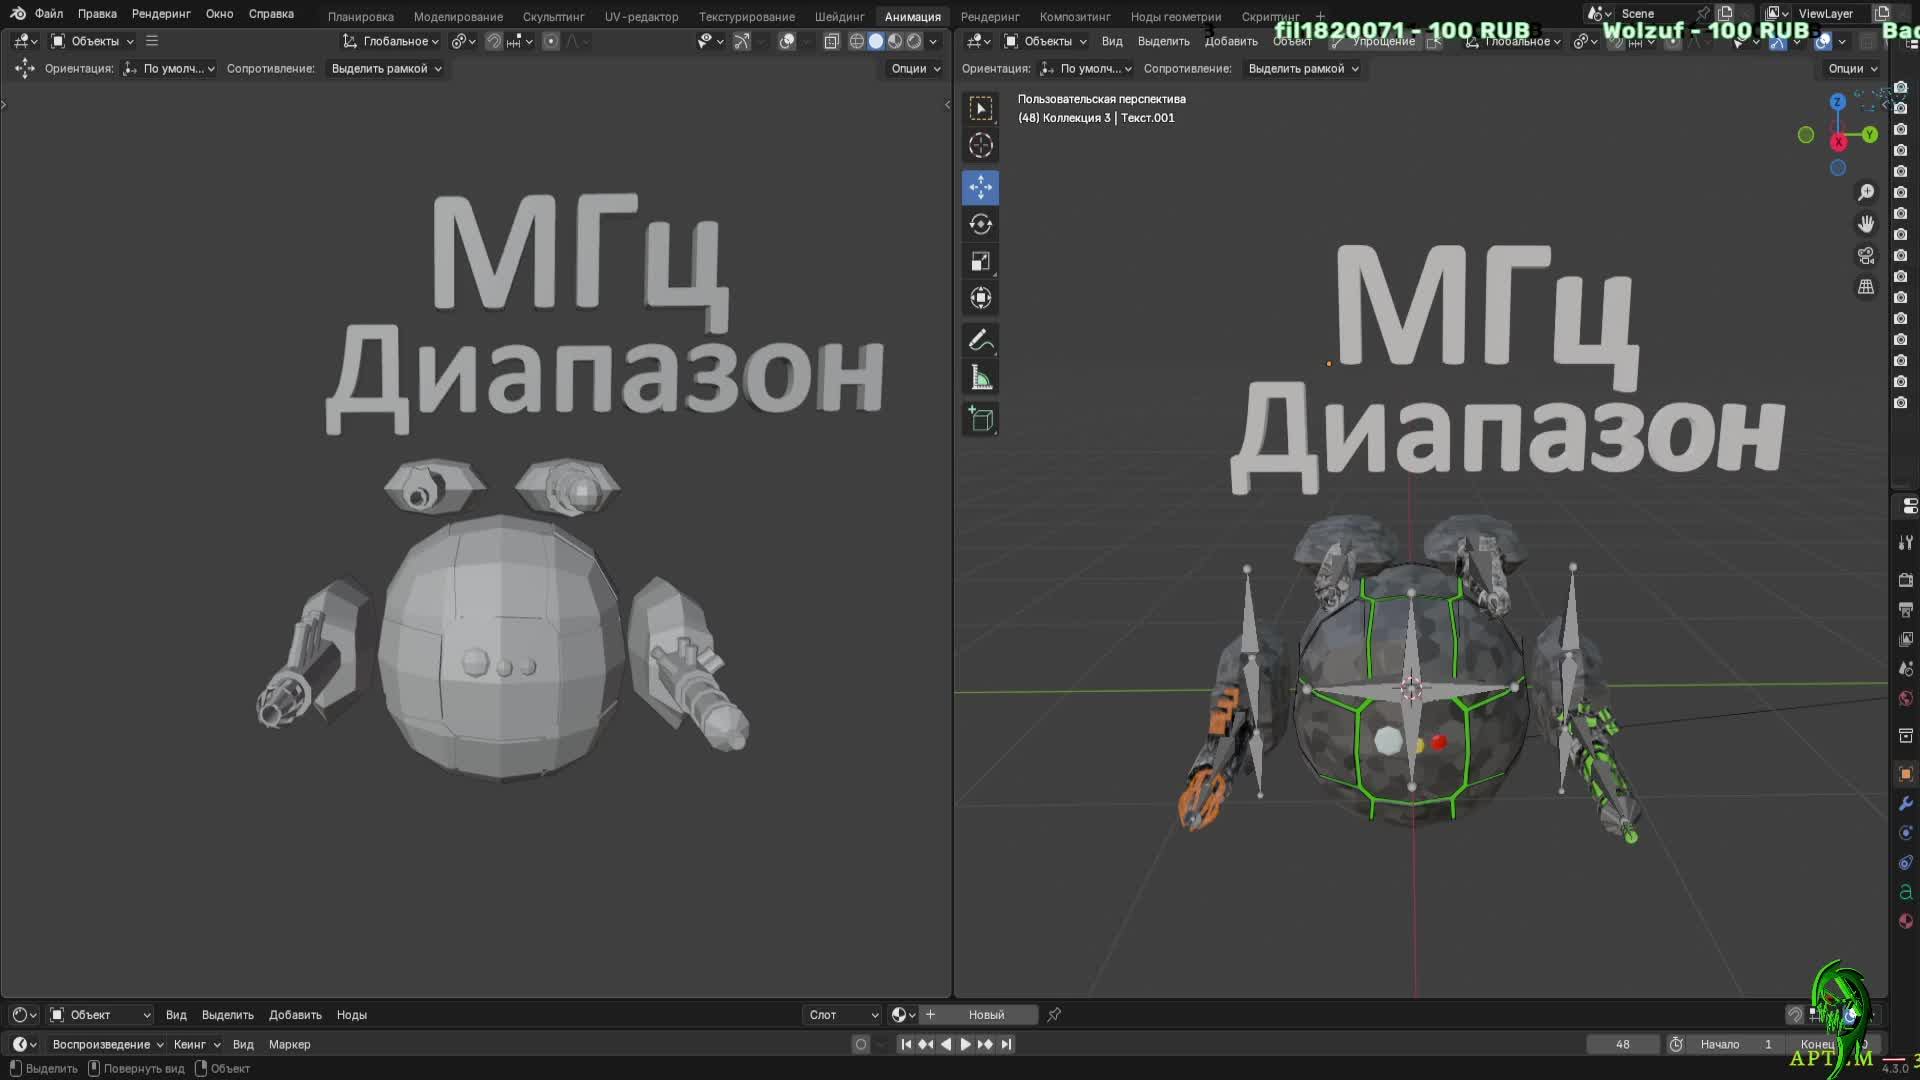The image size is (1920, 1080).
Task: Pick the Add Cube tool
Action: click(x=980, y=419)
